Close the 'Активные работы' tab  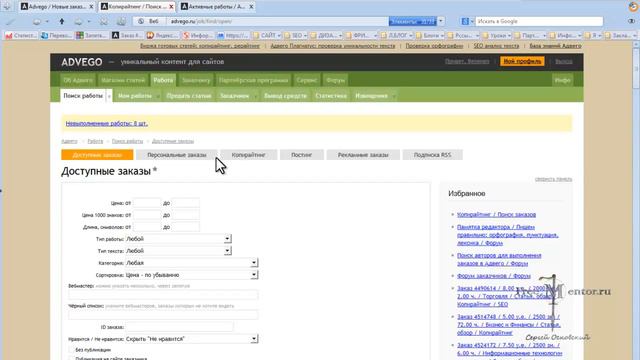pos(251,7)
